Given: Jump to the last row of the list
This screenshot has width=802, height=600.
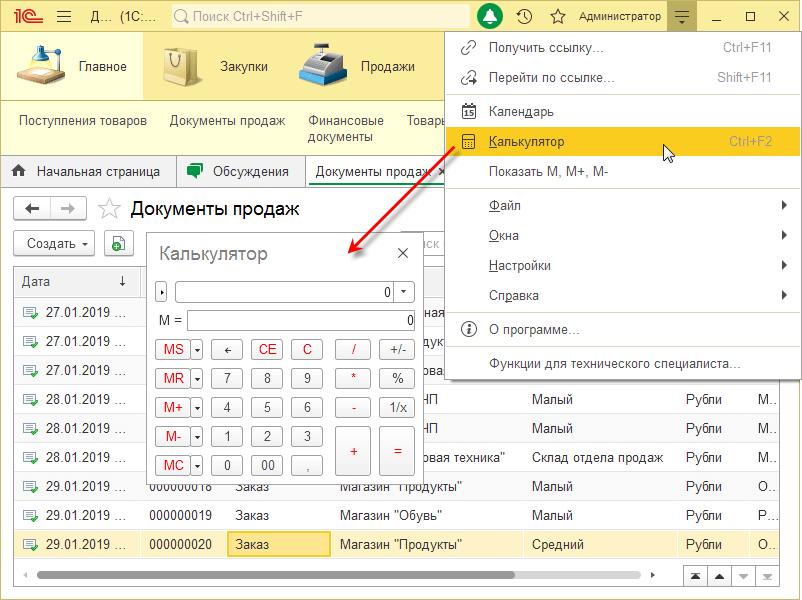Looking at the screenshot, I should 767,576.
